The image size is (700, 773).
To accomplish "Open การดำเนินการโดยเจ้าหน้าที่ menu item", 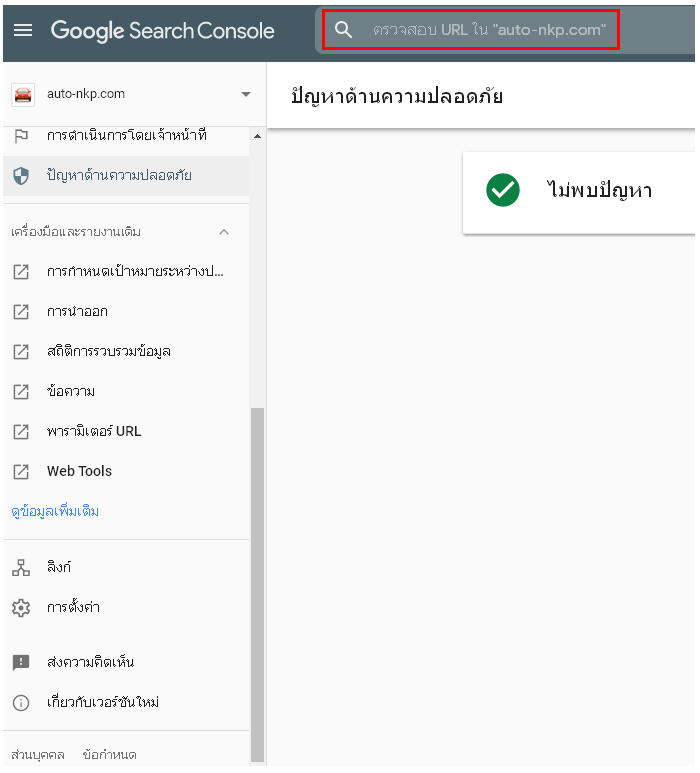I will click(x=126, y=136).
